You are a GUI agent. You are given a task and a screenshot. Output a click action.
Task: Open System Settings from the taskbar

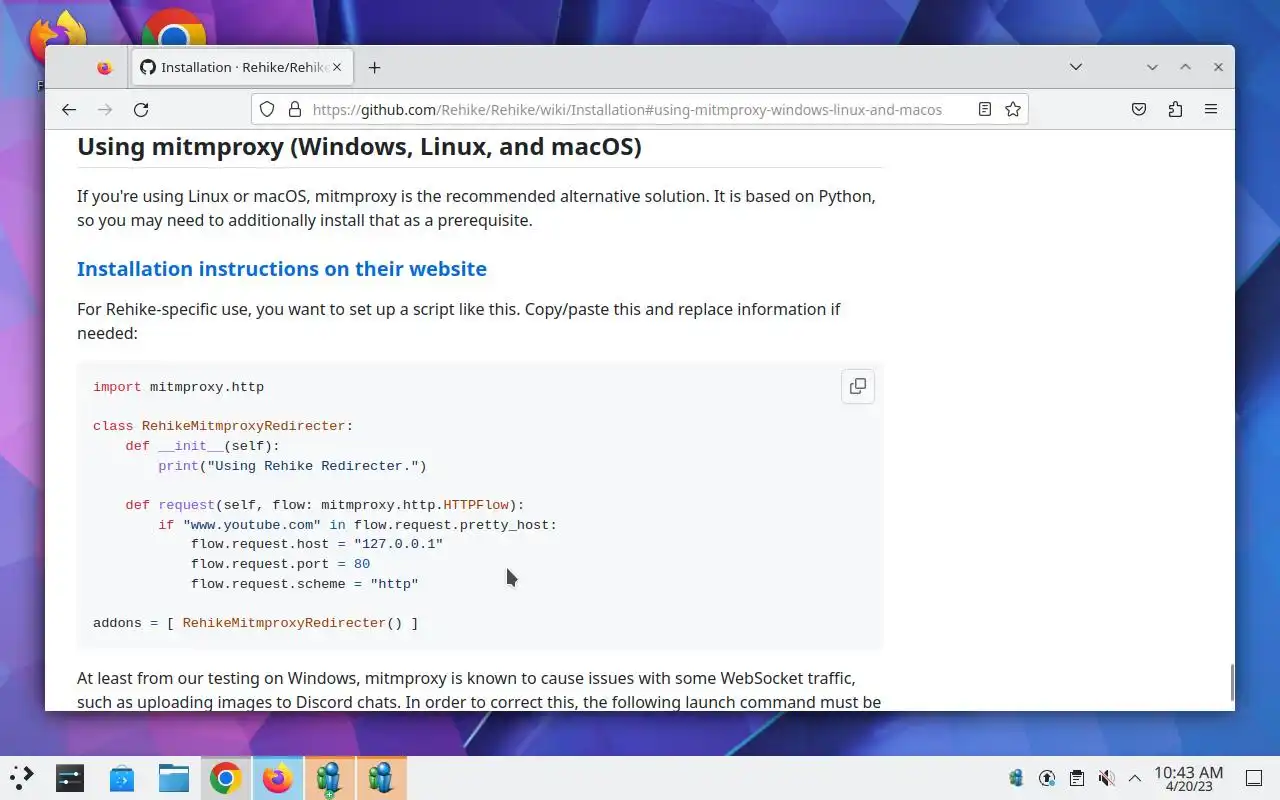pos(70,778)
